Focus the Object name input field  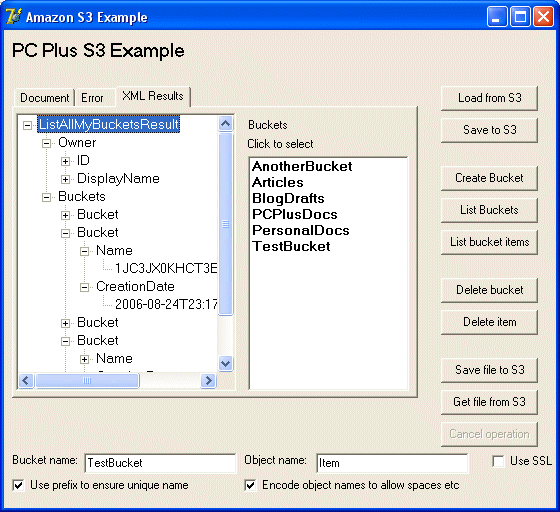tap(392, 463)
